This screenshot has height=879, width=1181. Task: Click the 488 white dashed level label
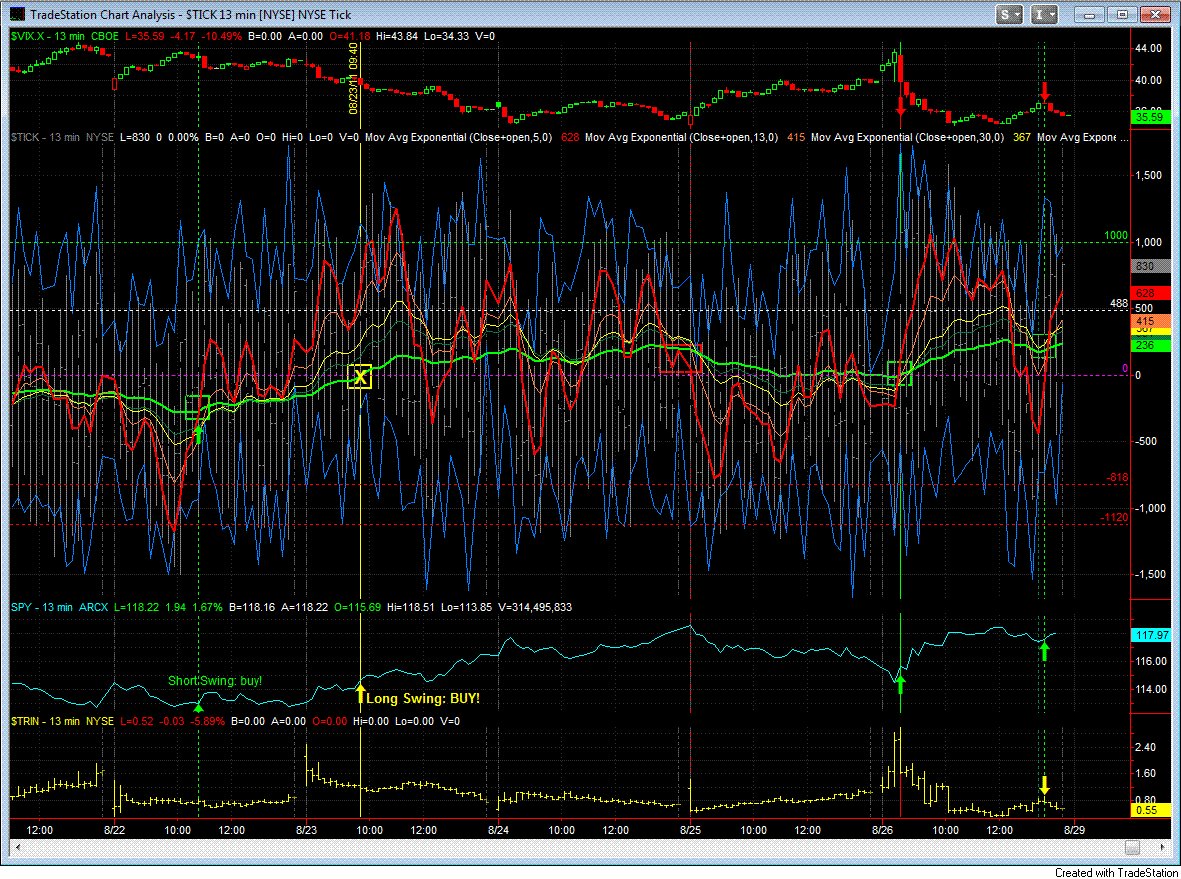click(1119, 304)
